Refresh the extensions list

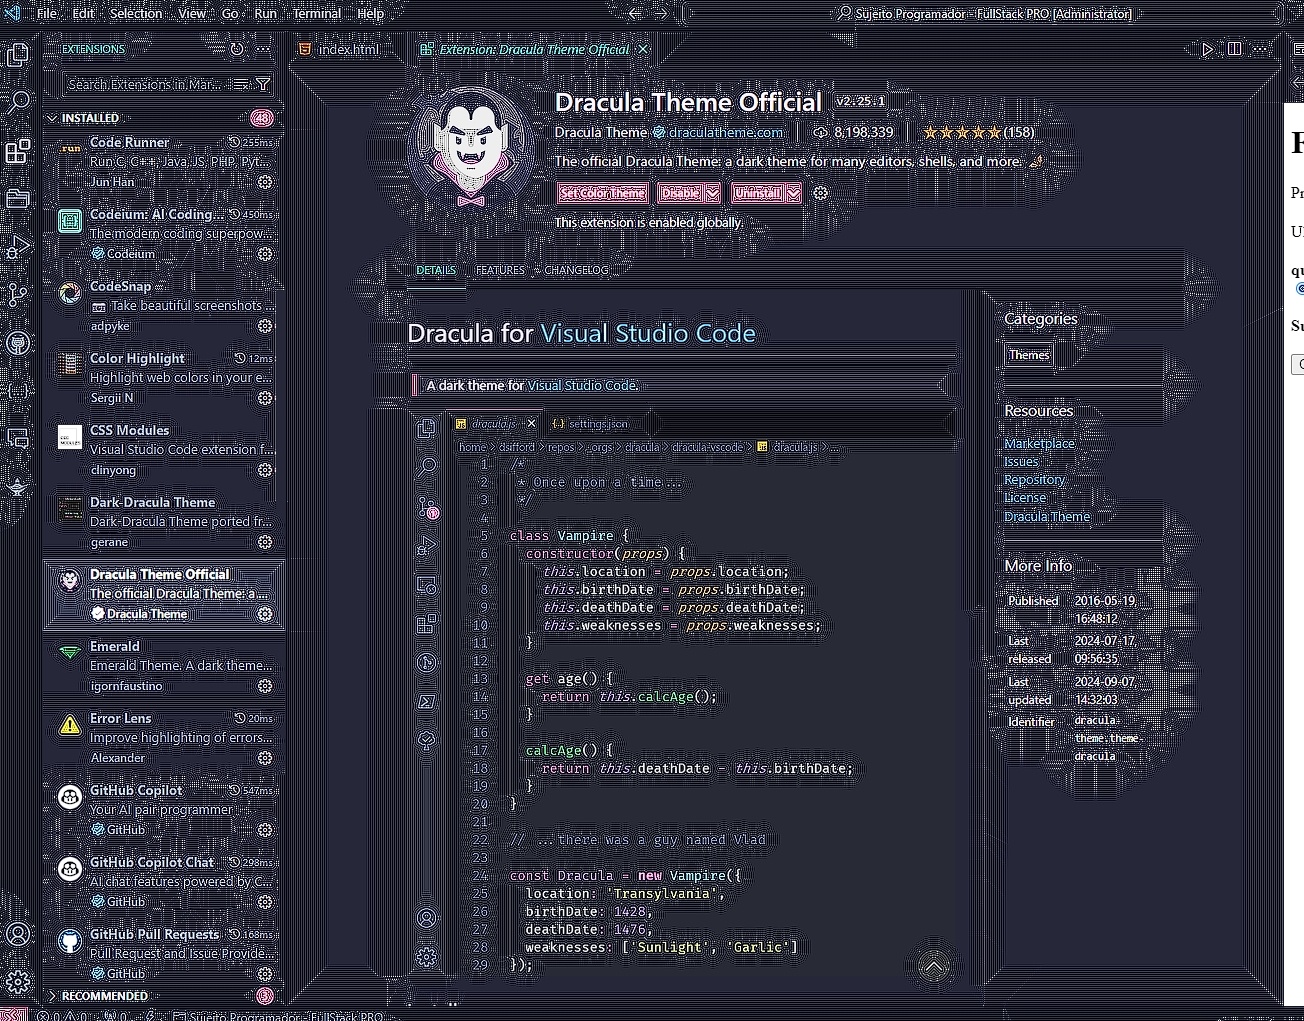(237, 49)
